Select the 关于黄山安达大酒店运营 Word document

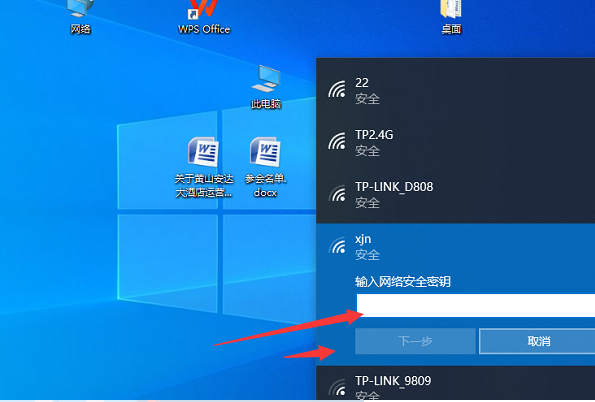point(204,167)
